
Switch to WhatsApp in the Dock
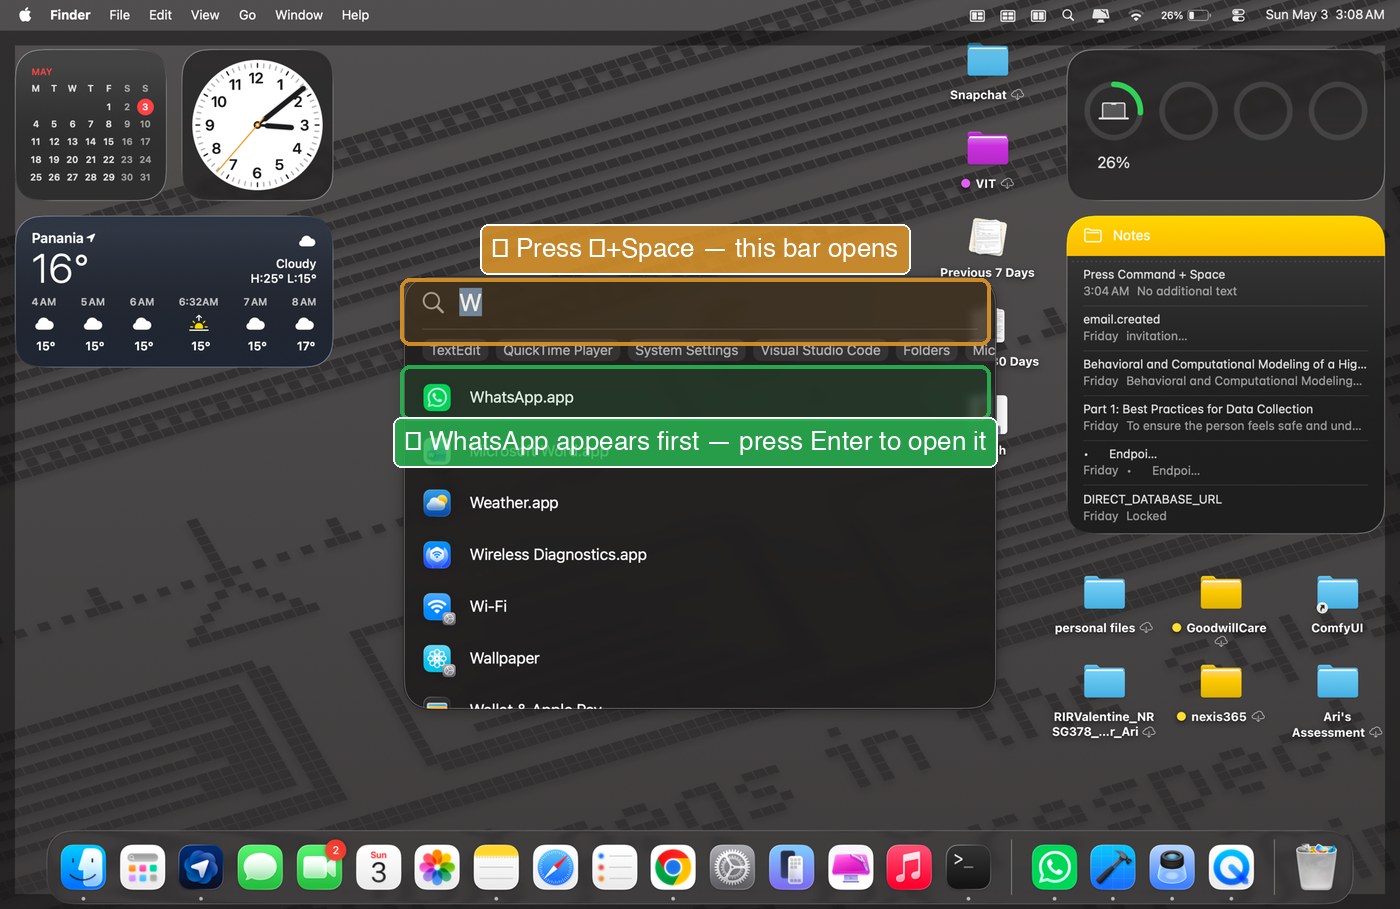coord(1055,867)
